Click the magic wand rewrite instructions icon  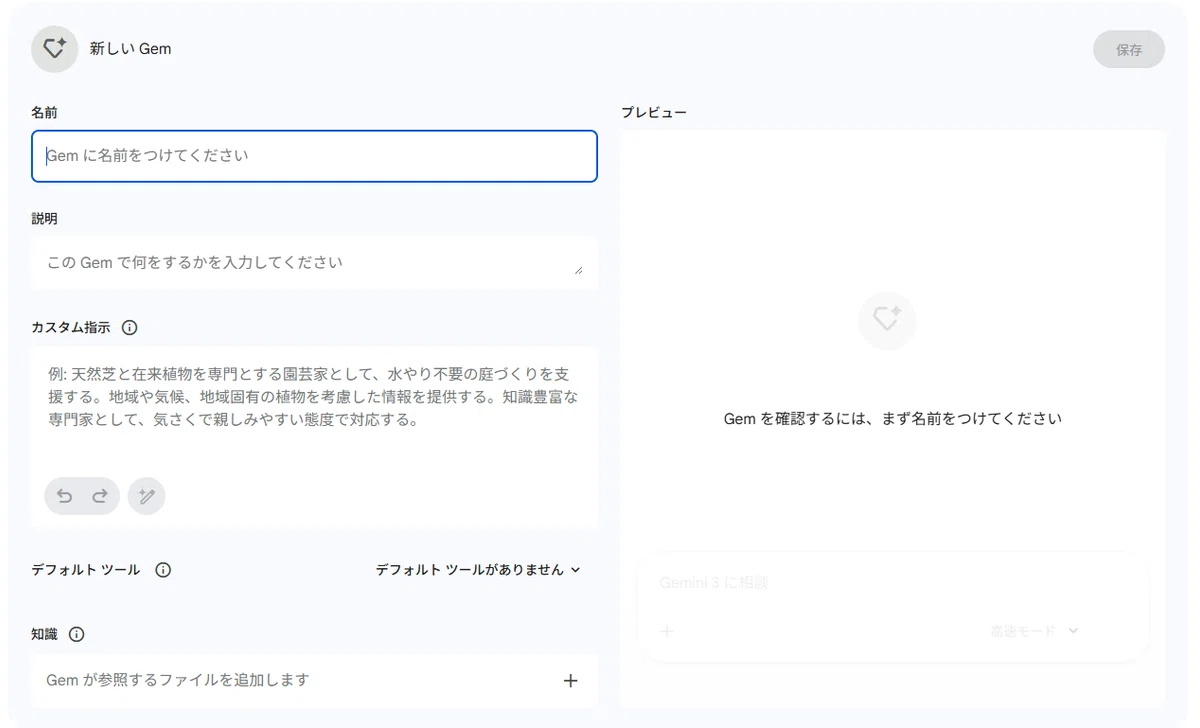point(146,496)
